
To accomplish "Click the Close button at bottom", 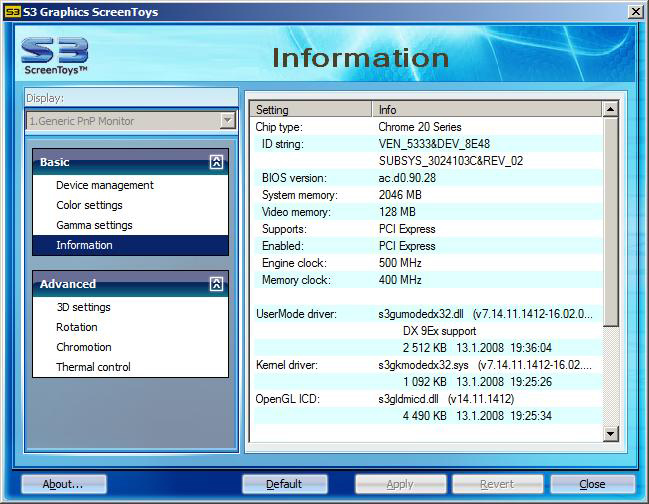I will coord(592,484).
